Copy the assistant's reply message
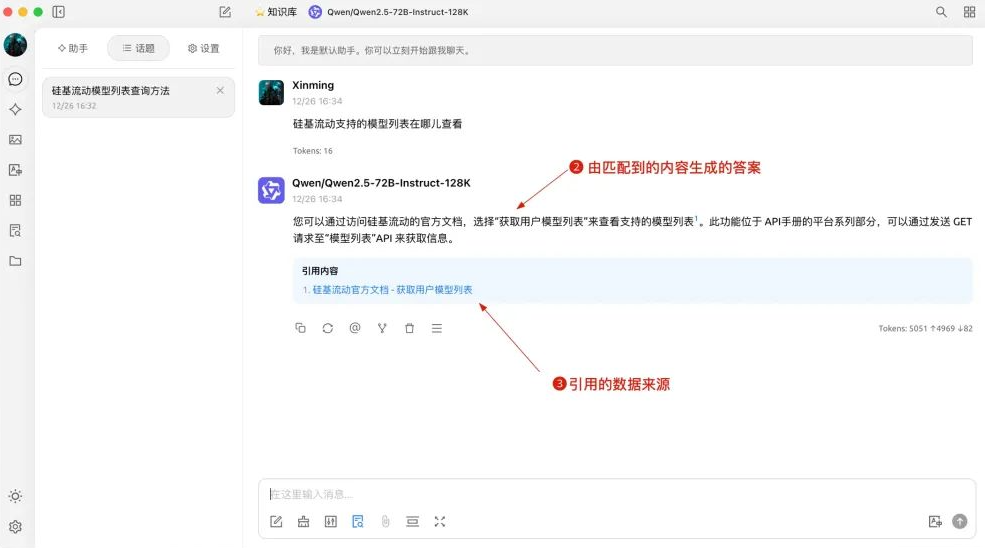Image resolution: width=985 pixels, height=548 pixels. click(300, 328)
